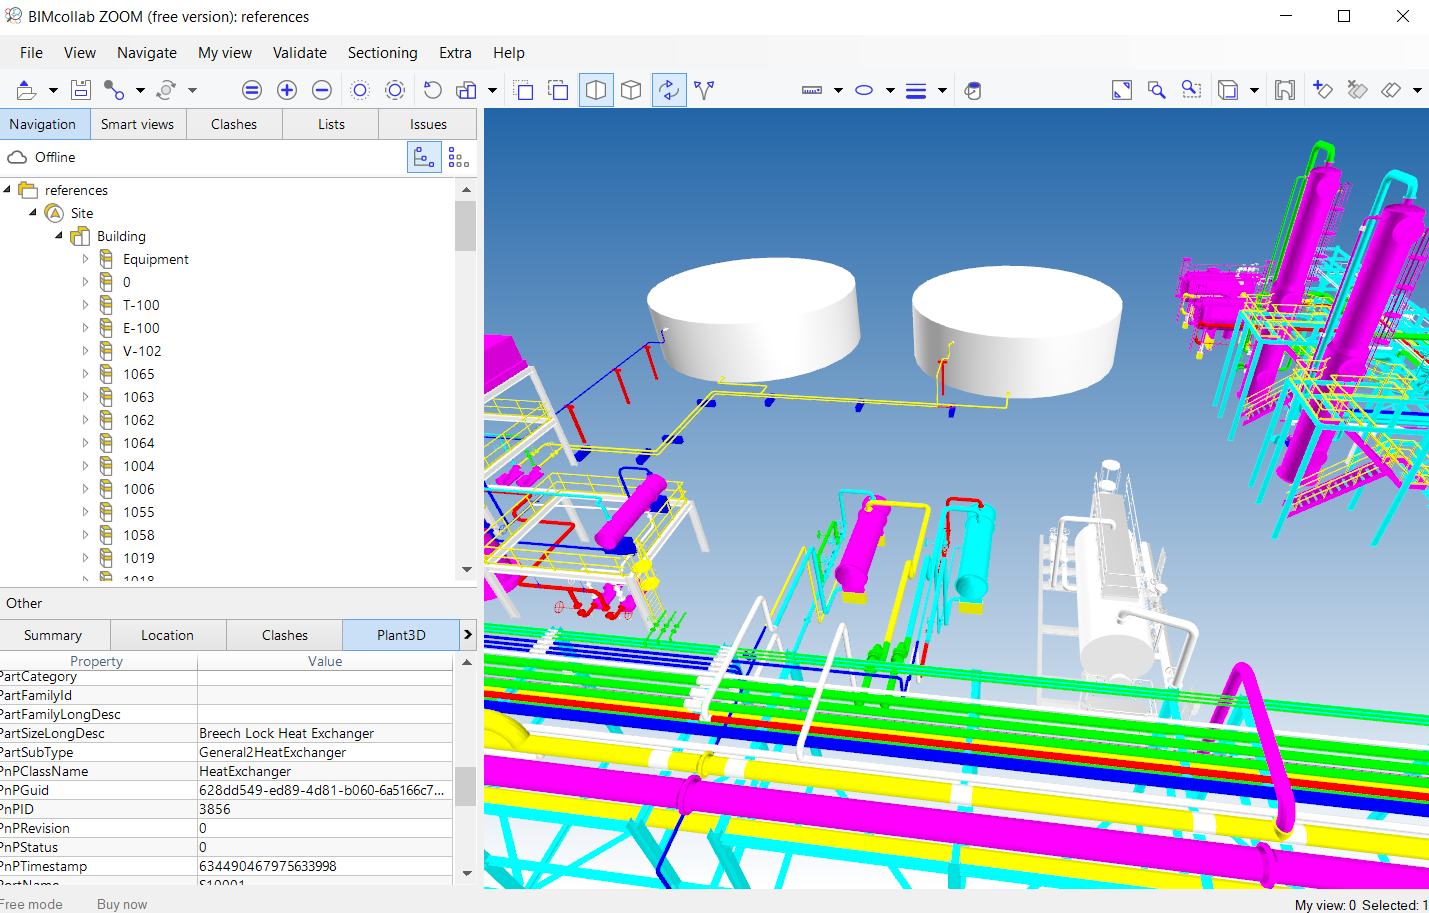Open the Sectioning menu
1429x913 pixels.
tap(382, 53)
